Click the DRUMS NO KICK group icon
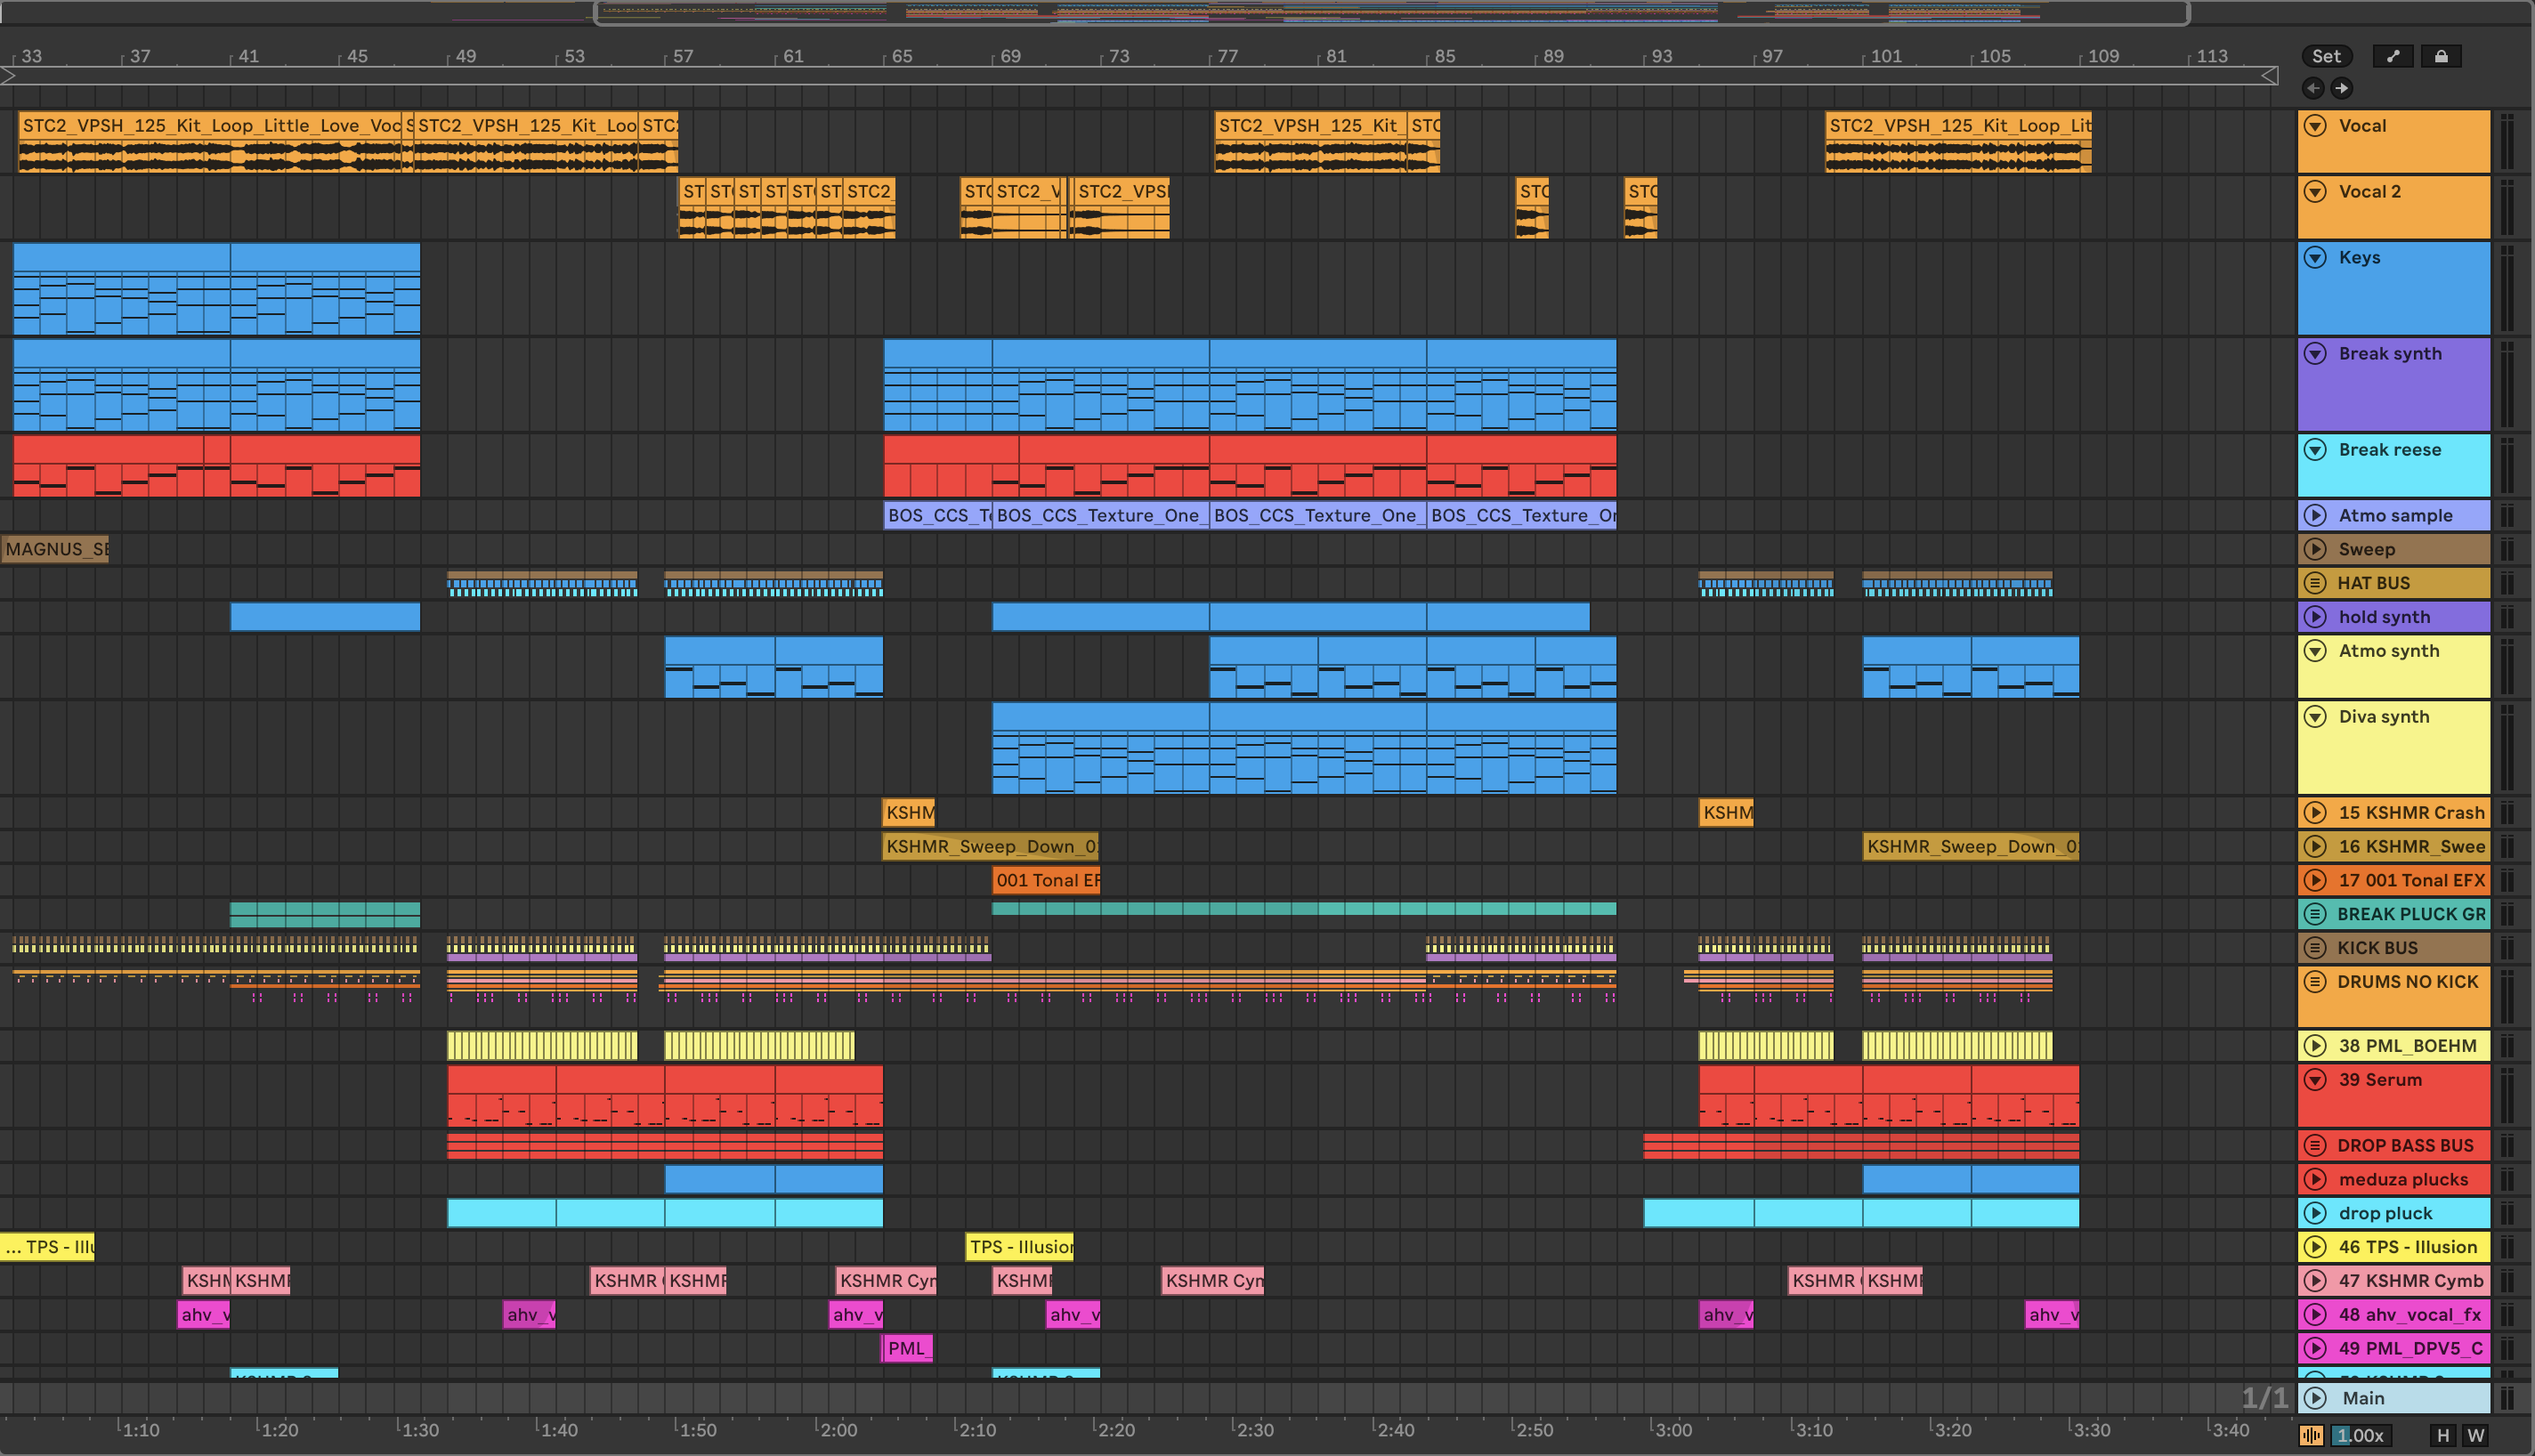Image resolution: width=2535 pixels, height=1456 pixels. (x=2316, y=981)
